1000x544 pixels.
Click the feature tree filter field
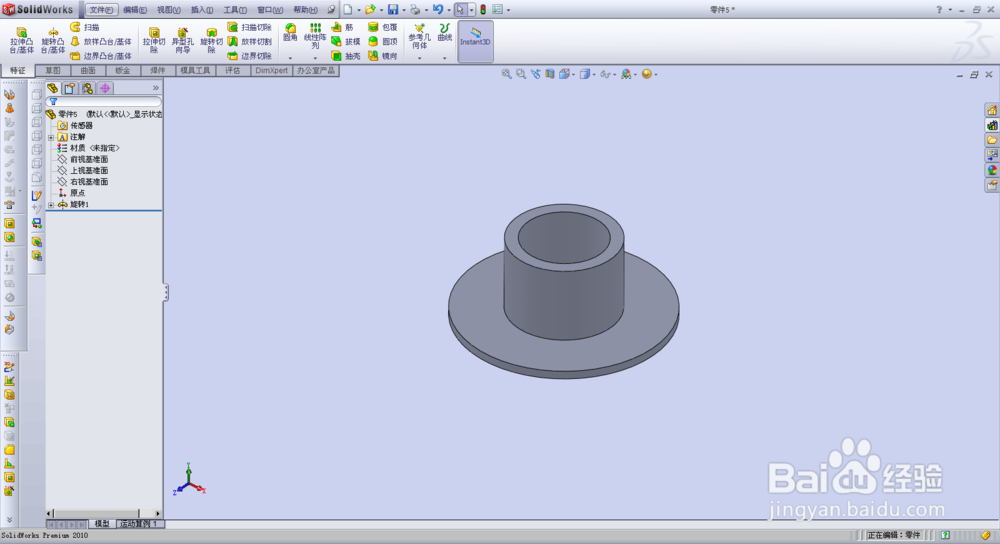point(104,101)
